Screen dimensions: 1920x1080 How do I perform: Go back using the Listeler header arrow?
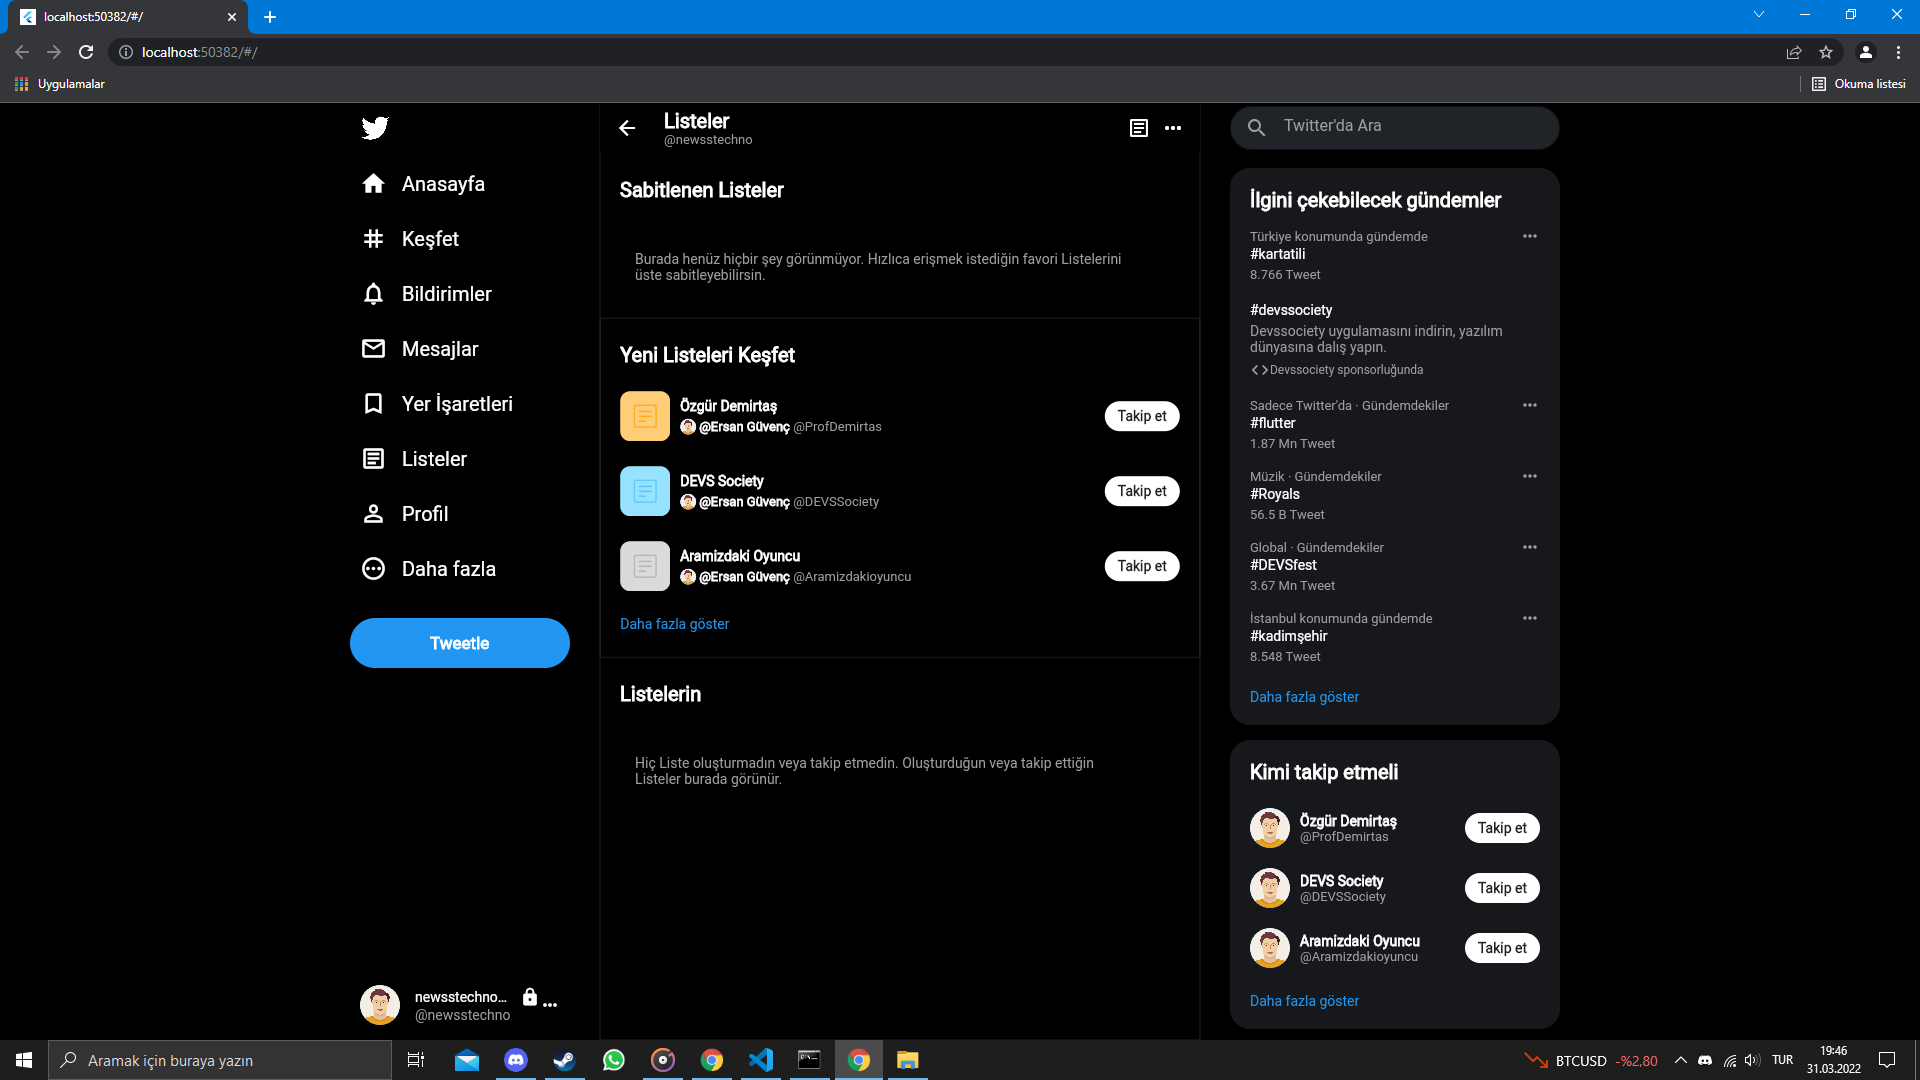(627, 128)
